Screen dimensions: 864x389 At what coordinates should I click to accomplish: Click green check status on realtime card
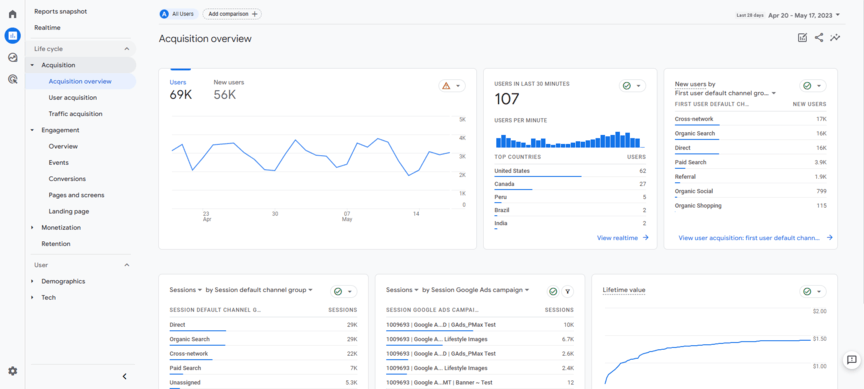627,85
